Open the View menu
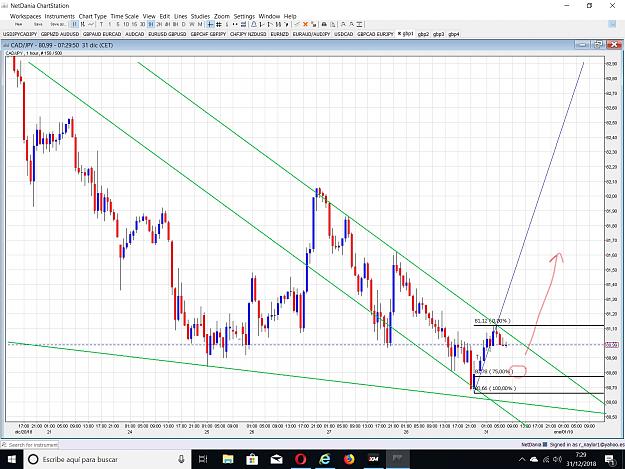This screenshot has height=469, width=625. pyautogui.click(x=149, y=16)
